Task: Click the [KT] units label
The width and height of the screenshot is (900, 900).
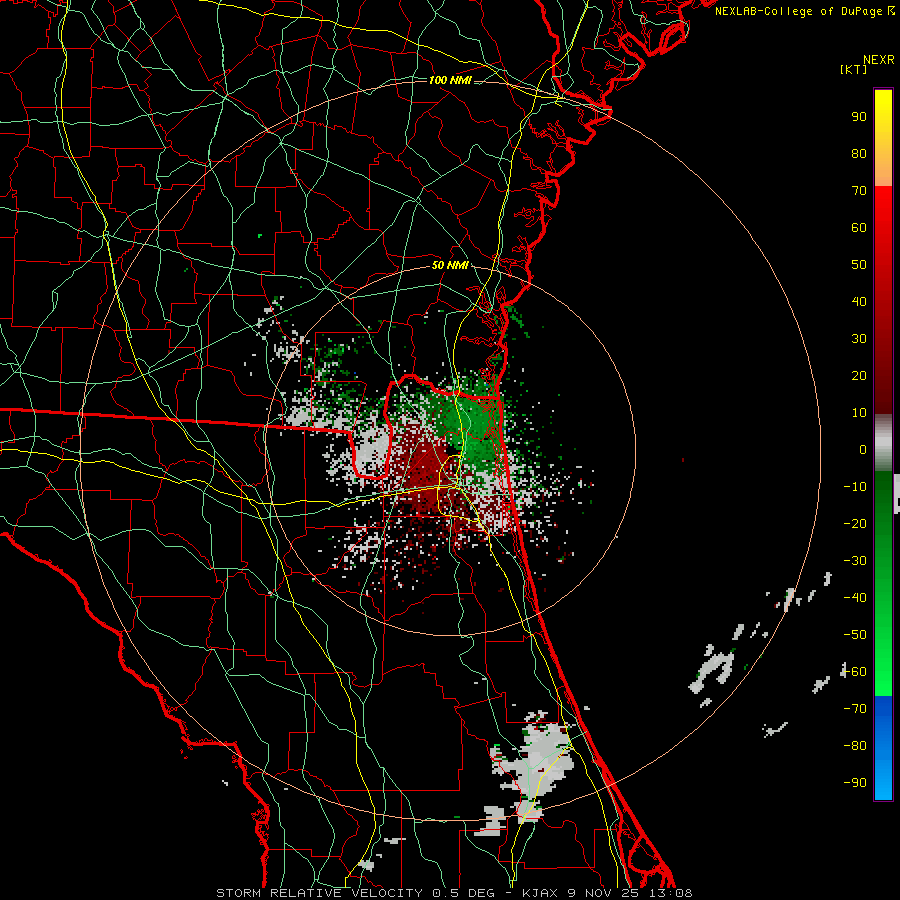Action: [854, 69]
